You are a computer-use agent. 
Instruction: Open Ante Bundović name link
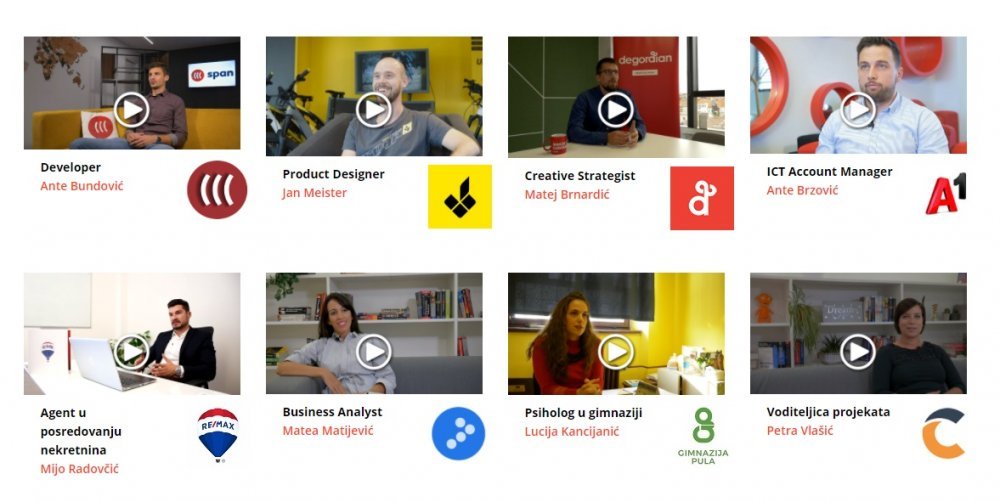(x=82, y=186)
